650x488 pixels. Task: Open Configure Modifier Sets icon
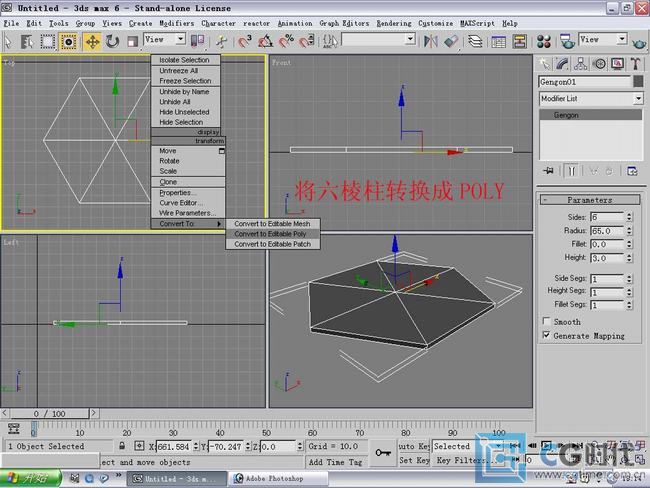click(632, 171)
